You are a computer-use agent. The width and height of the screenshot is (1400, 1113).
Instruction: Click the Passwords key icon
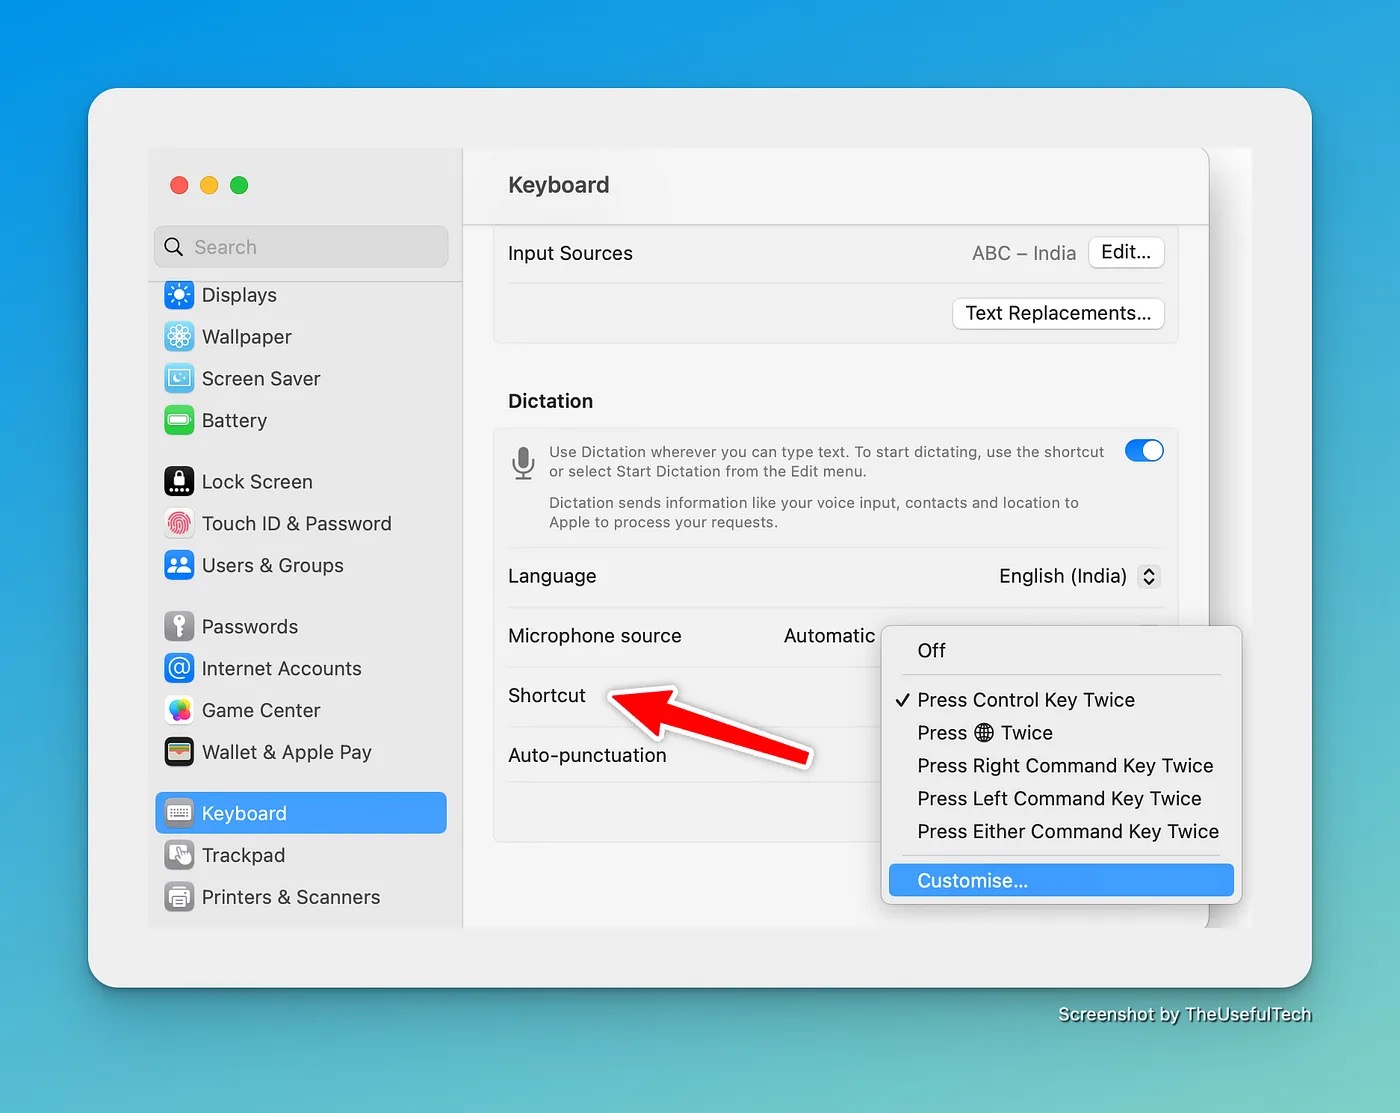pyautogui.click(x=179, y=627)
